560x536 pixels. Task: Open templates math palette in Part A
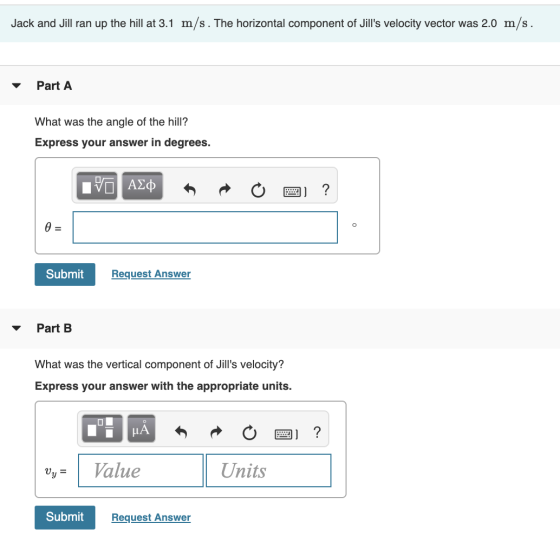click(x=97, y=186)
